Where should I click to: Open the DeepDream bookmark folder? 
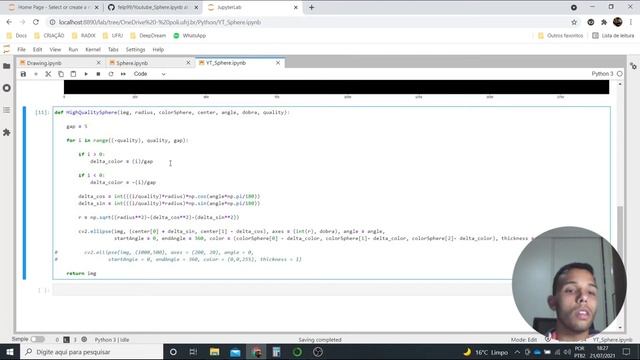(148, 36)
